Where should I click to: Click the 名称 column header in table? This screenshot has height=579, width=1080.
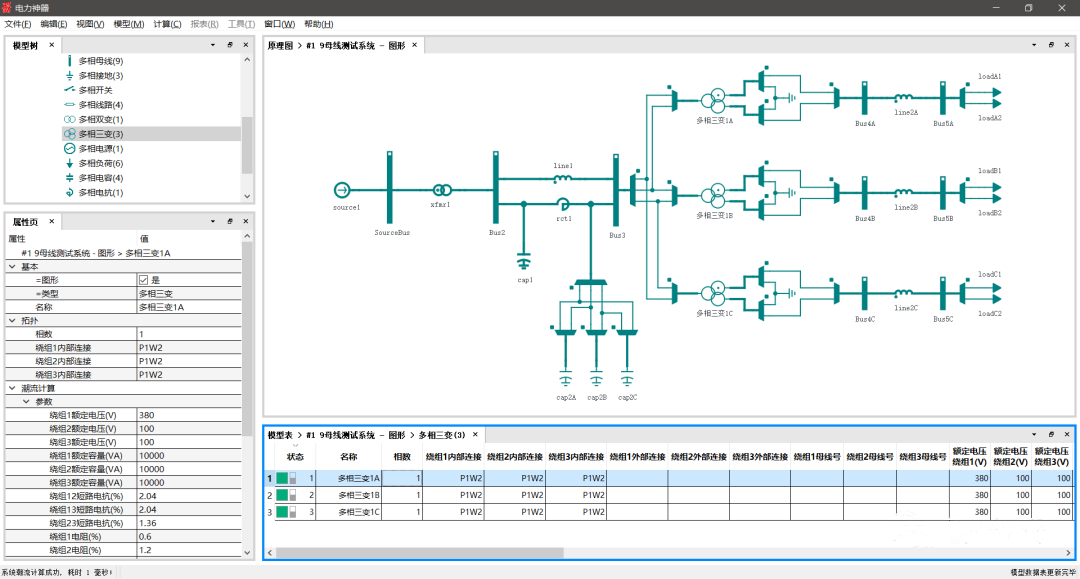(x=349, y=456)
